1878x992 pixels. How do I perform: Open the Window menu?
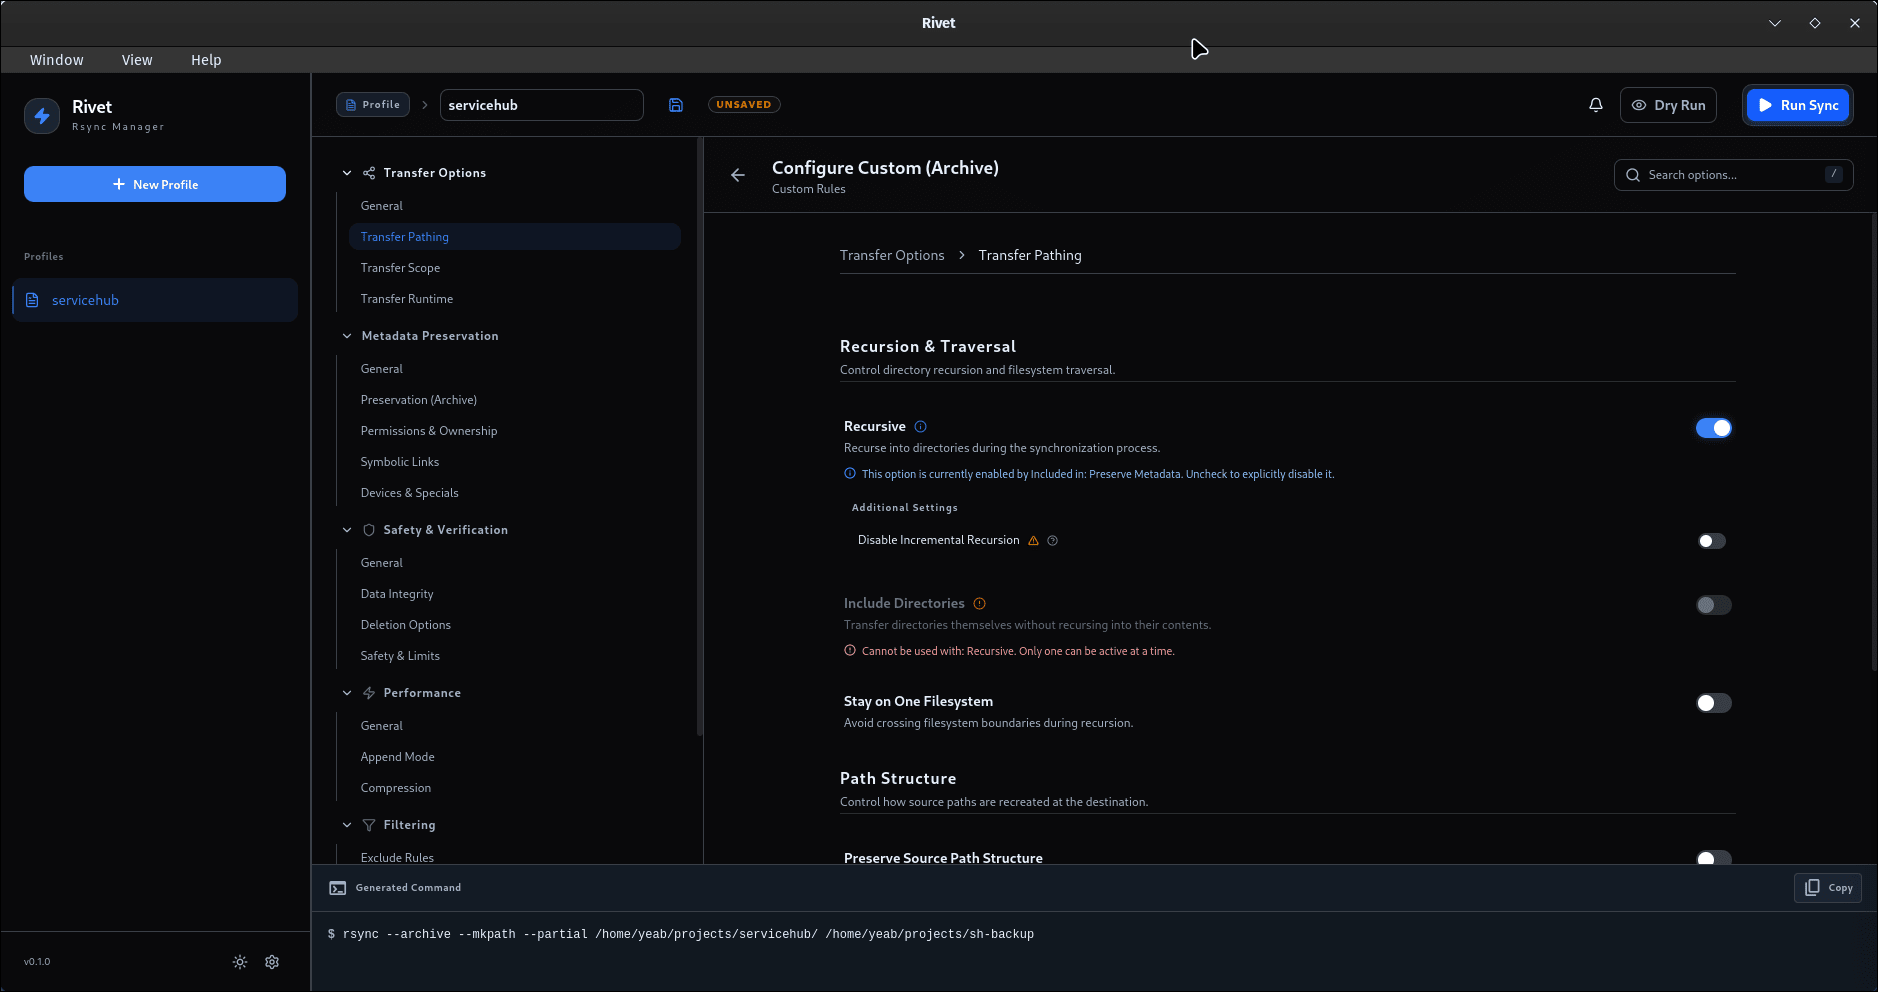[57, 60]
